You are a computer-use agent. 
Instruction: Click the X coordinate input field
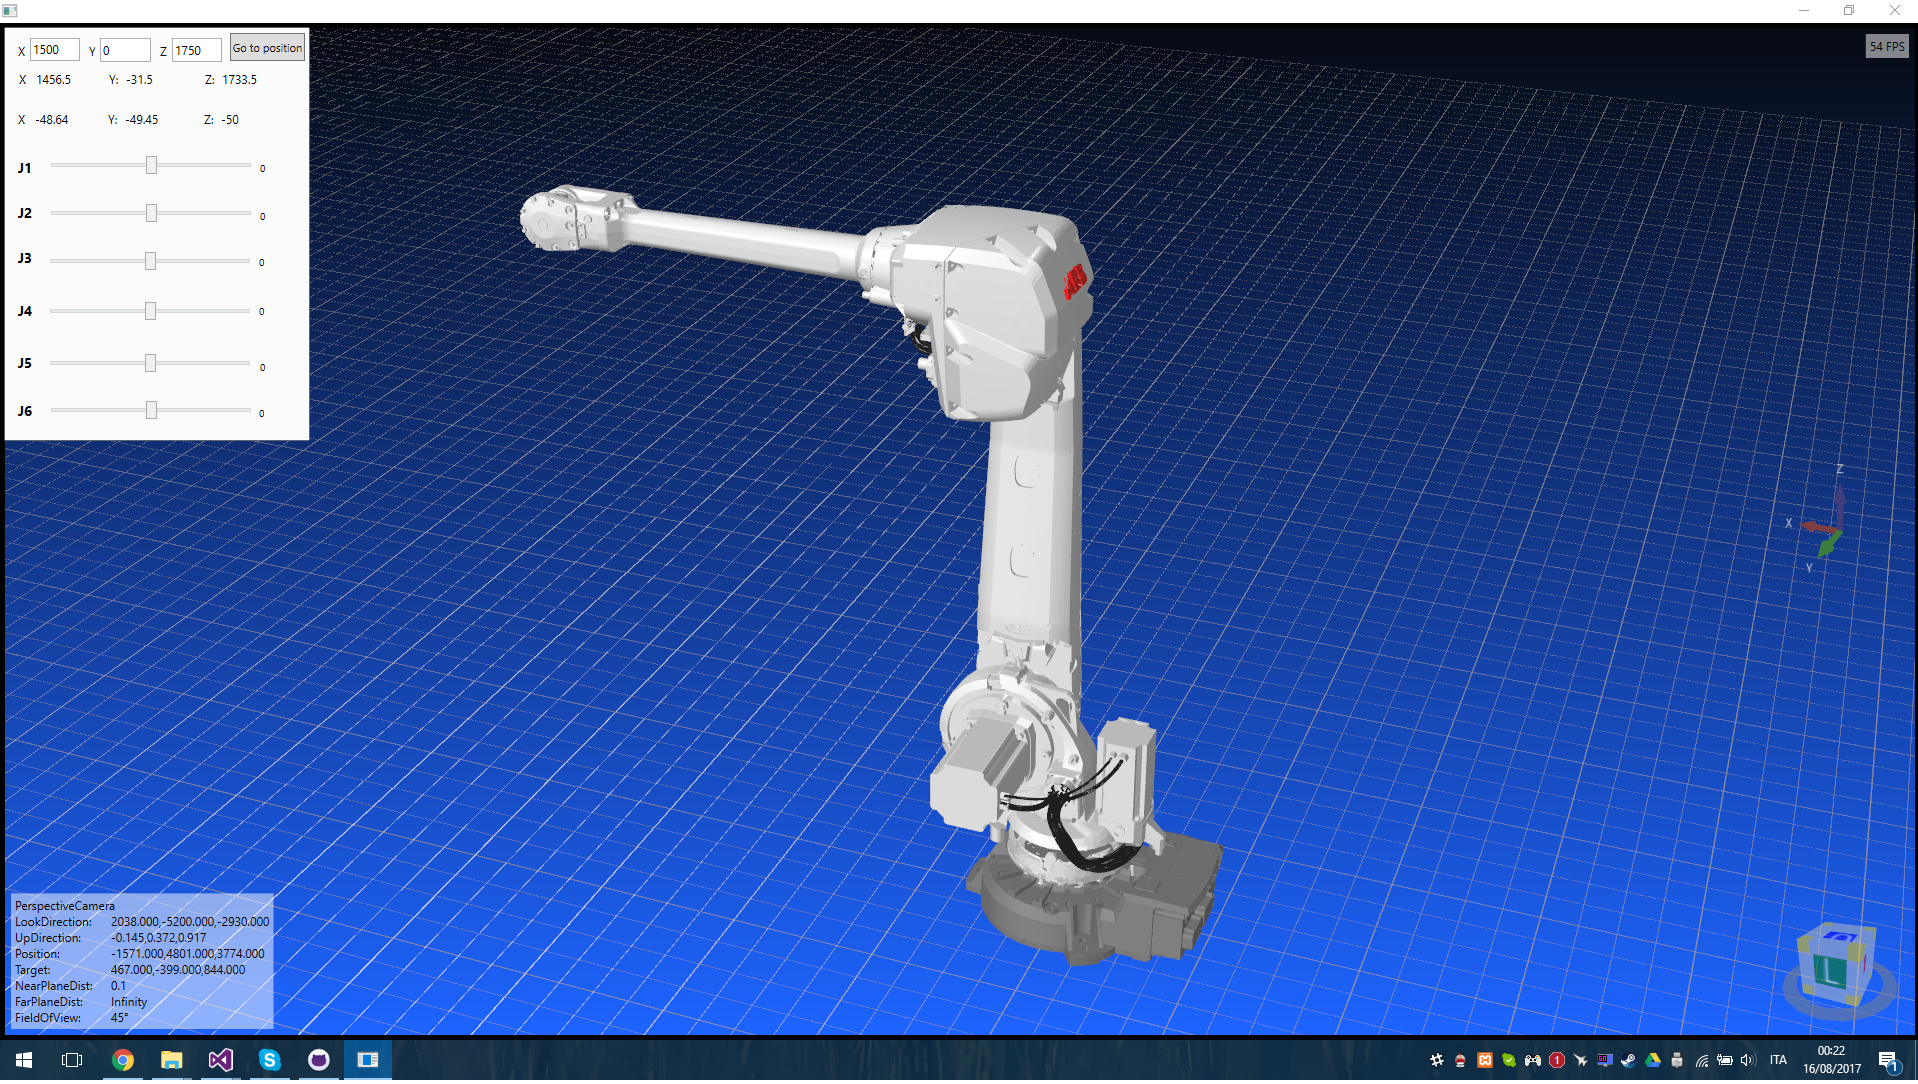[x=55, y=50]
